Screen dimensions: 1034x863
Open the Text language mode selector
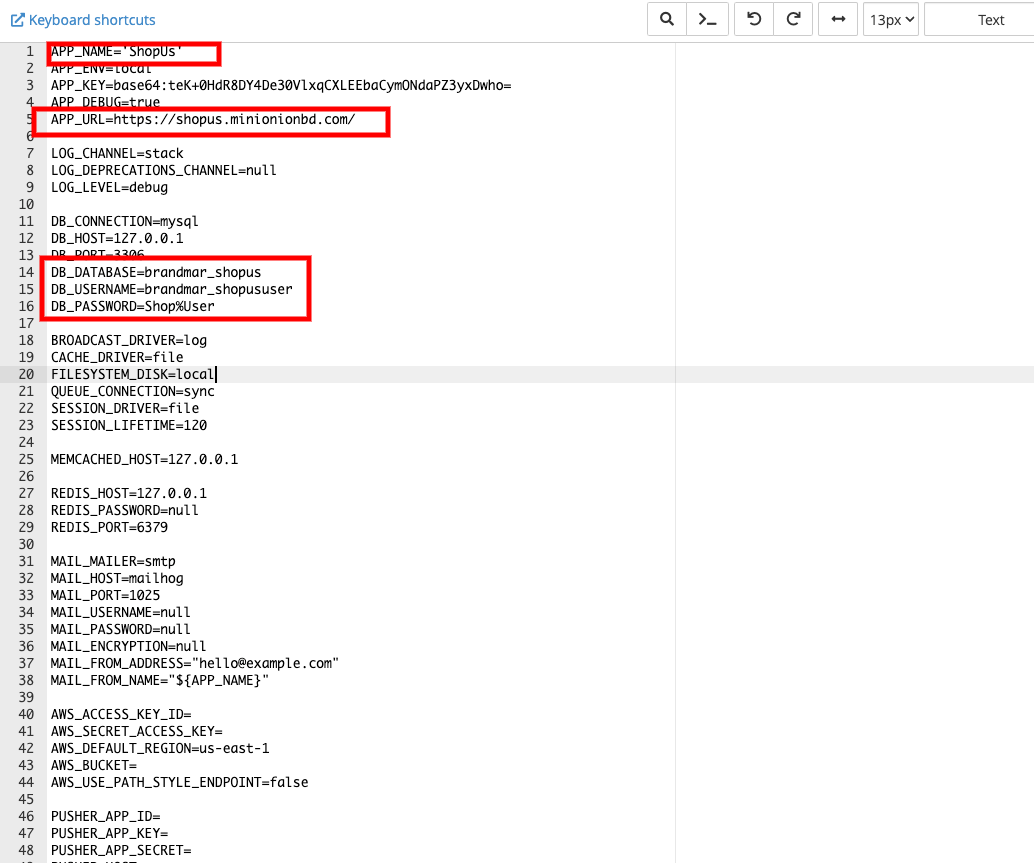pyautogui.click(x=978, y=19)
